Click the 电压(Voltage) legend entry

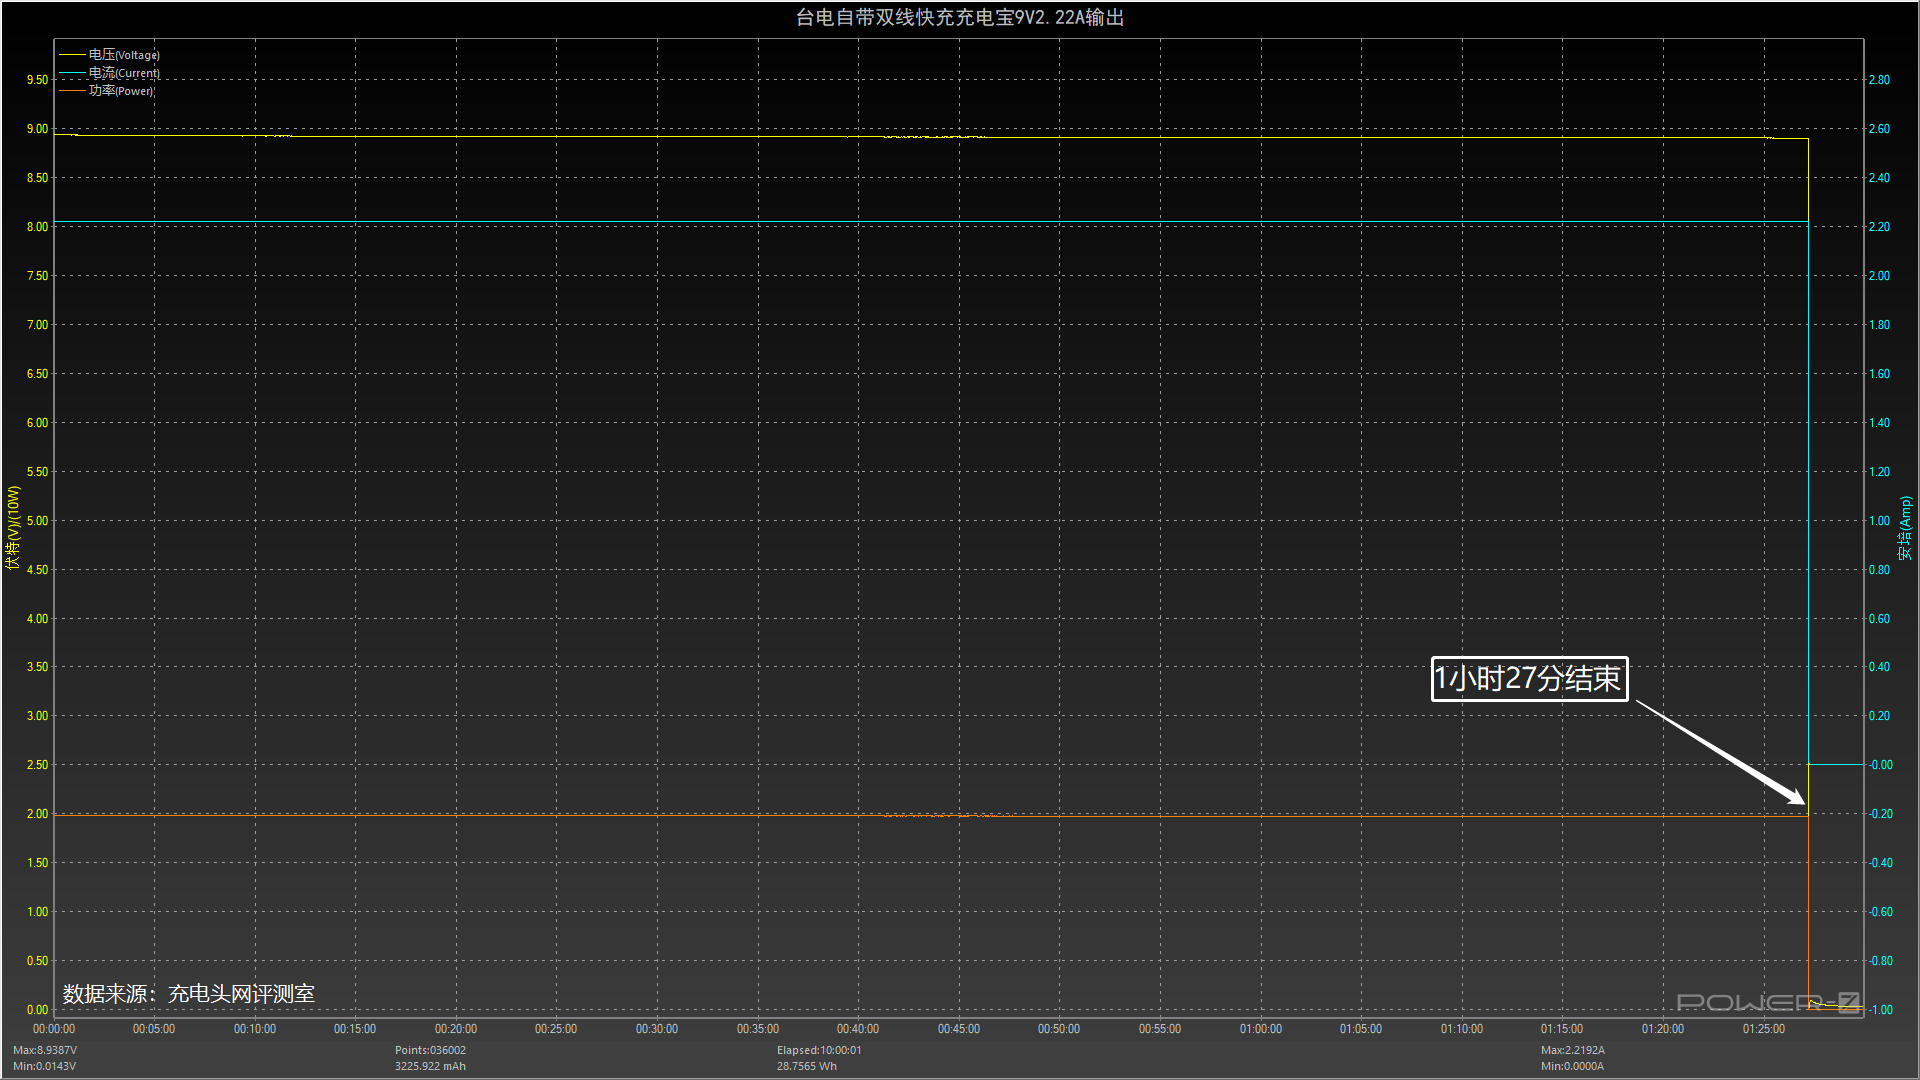[x=123, y=55]
